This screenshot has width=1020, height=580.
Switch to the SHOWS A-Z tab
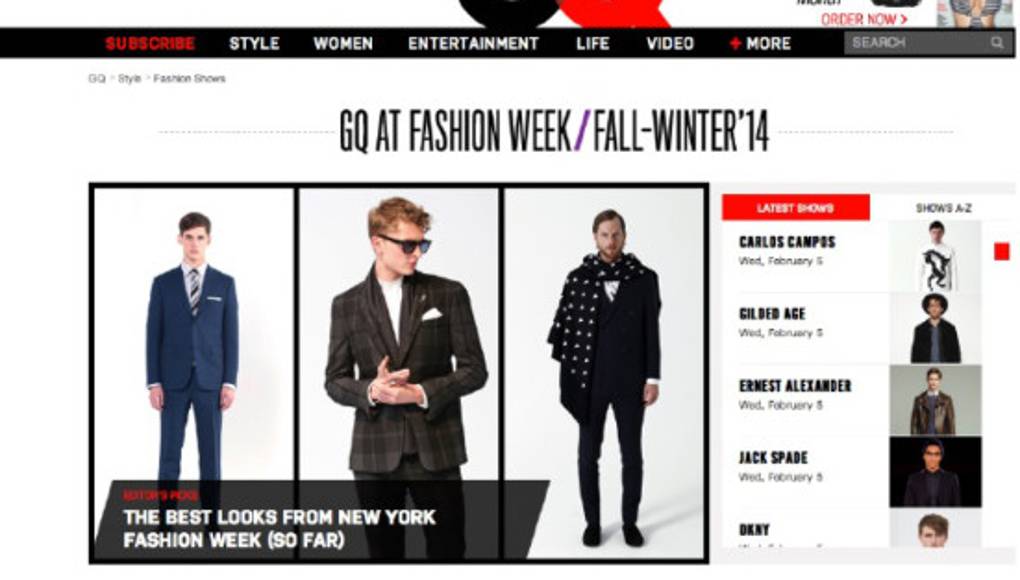[x=943, y=208]
